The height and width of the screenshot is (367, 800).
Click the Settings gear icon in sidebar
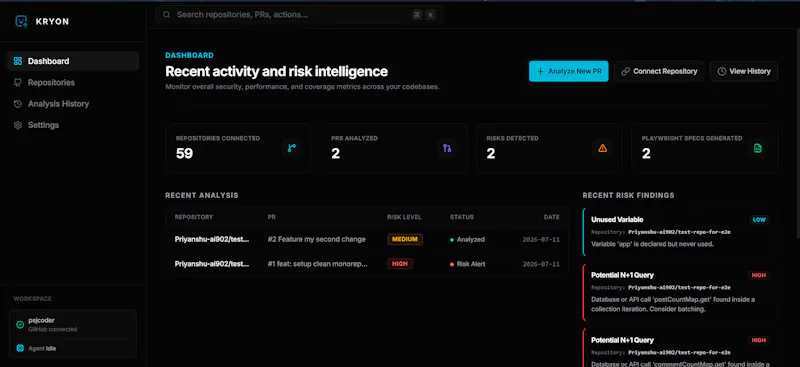[x=18, y=125]
